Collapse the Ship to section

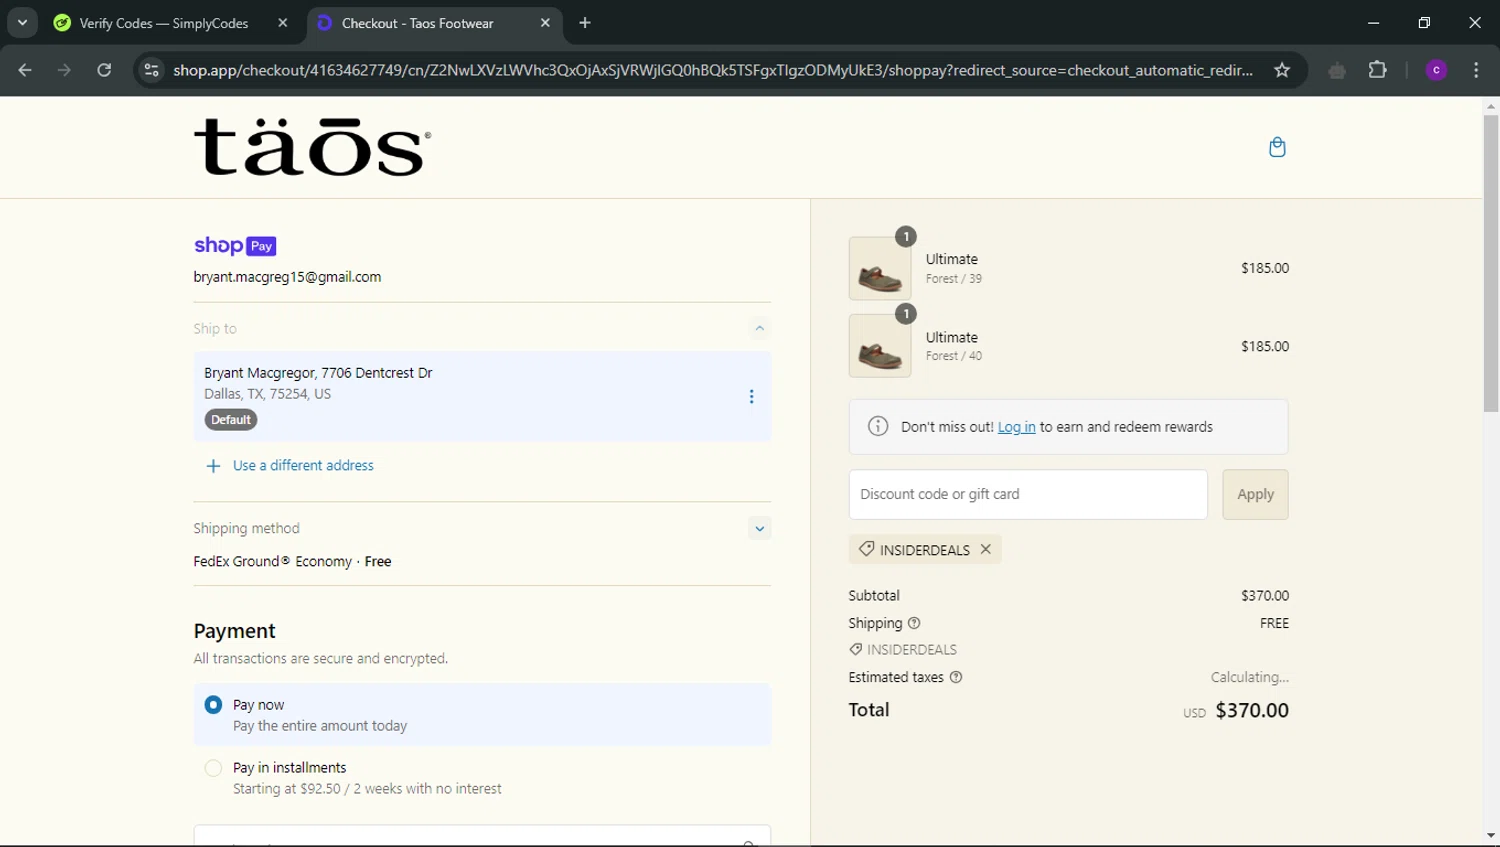coord(760,328)
